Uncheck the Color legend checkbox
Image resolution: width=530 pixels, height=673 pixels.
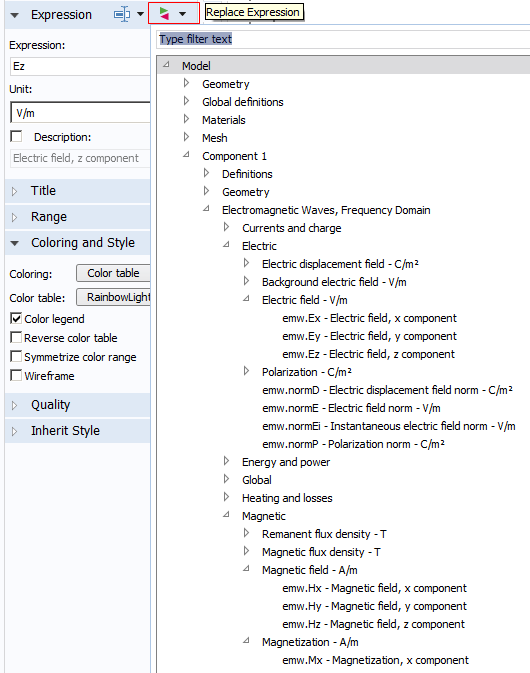click(16, 318)
